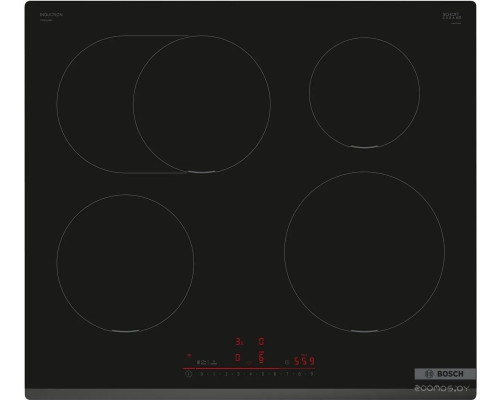Select the rear-right zone display showing 0
Viewport: 500px width, 400px height.
261,342
